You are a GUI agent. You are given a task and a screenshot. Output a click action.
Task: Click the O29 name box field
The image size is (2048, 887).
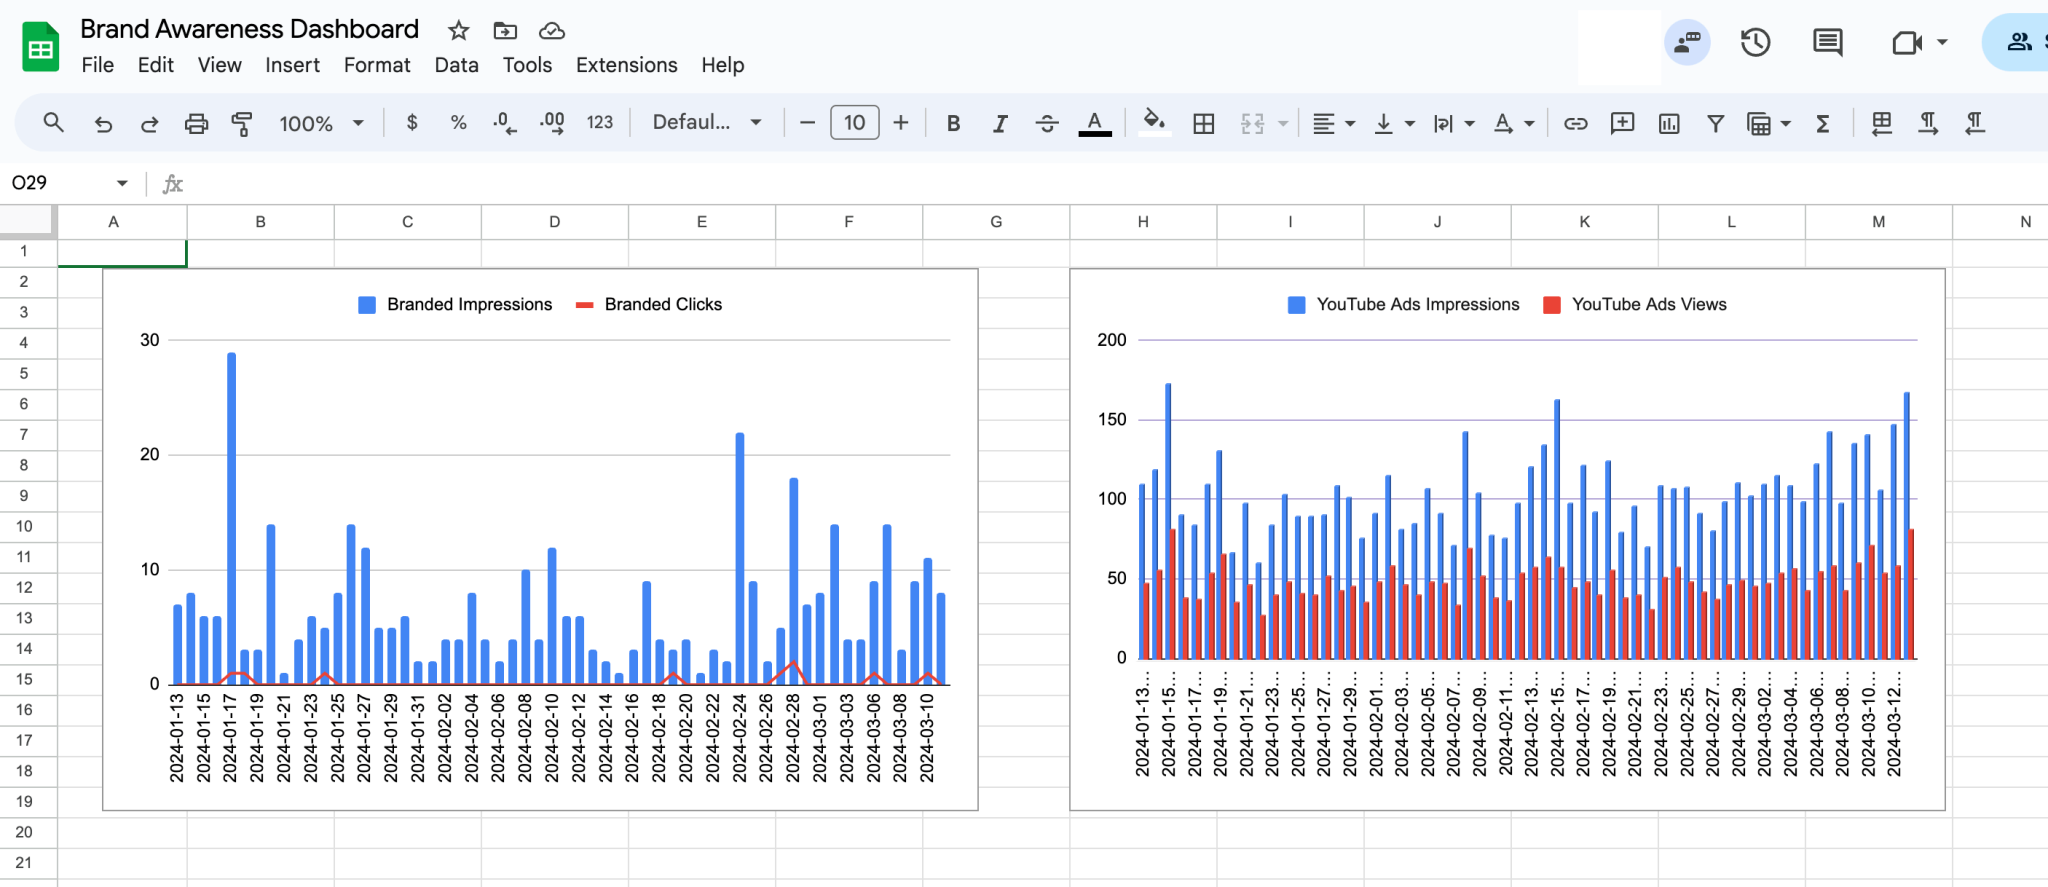click(68, 183)
